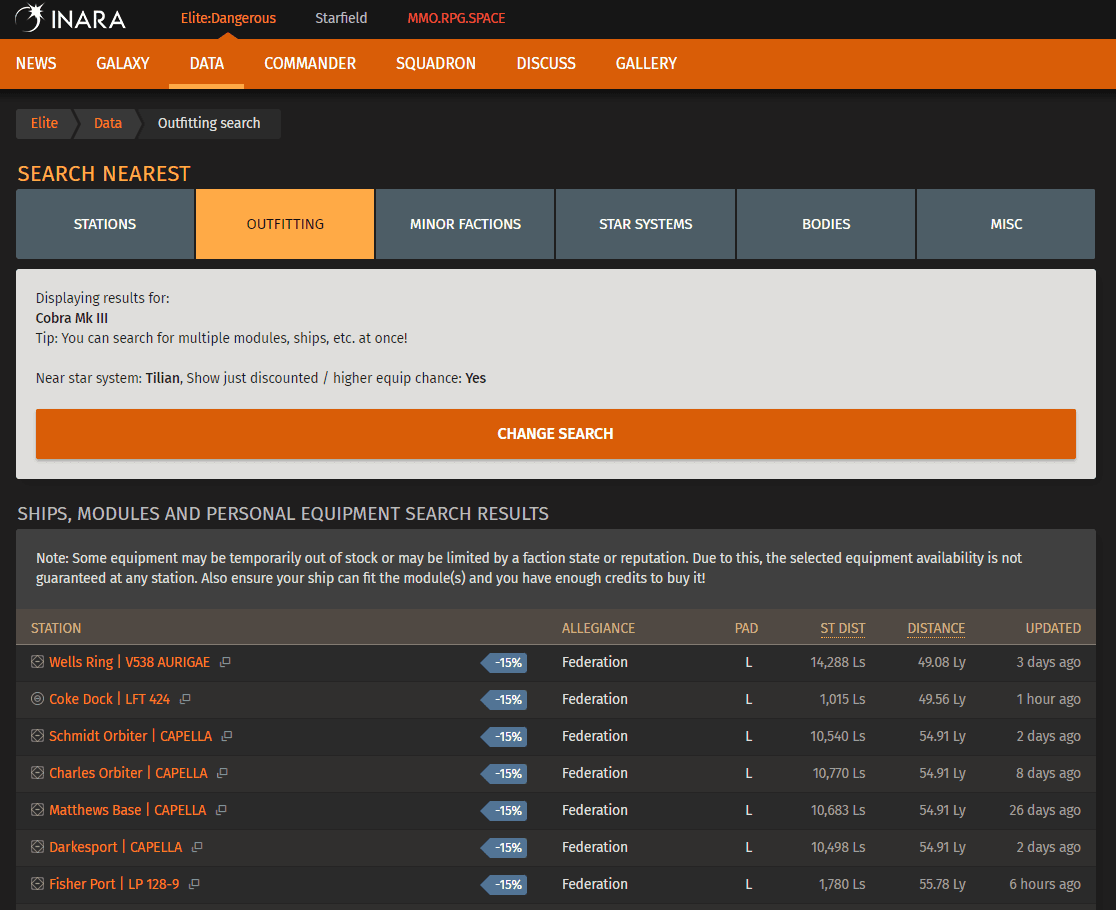Switch to the Stations search tab
Image resolution: width=1116 pixels, height=910 pixels.
(x=105, y=224)
